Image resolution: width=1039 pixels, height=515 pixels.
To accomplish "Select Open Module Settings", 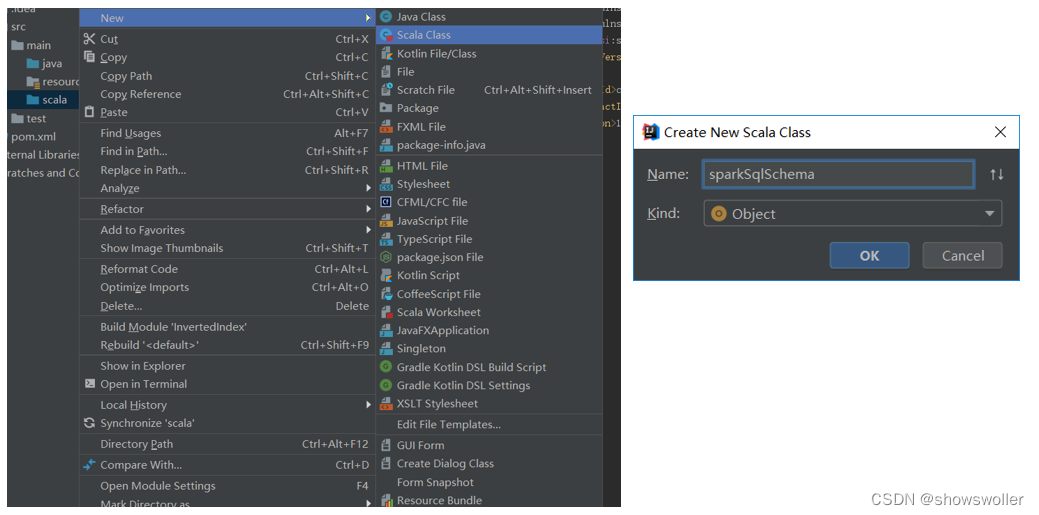I will pyautogui.click(x=227, y=486).
